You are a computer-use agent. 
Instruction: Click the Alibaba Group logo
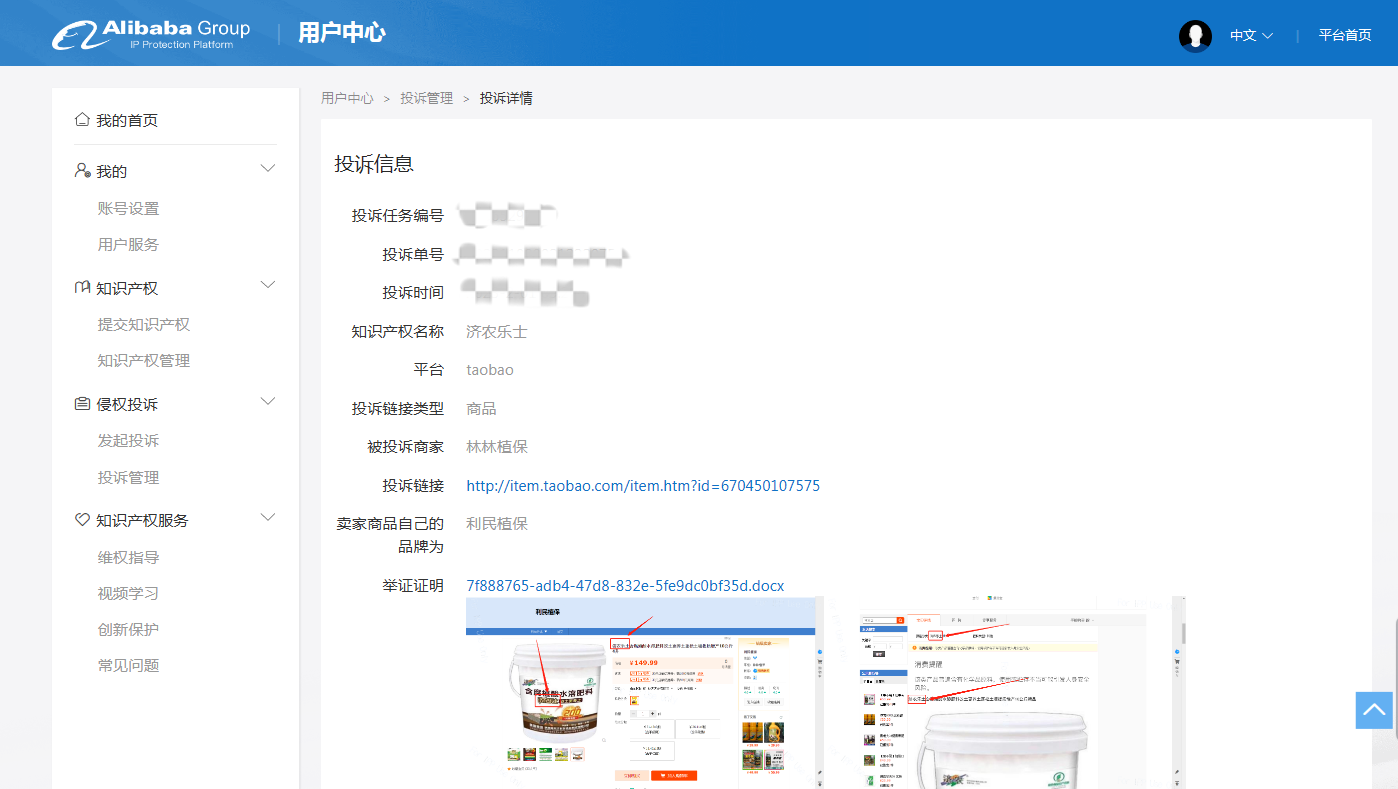[x=151, y=33]
